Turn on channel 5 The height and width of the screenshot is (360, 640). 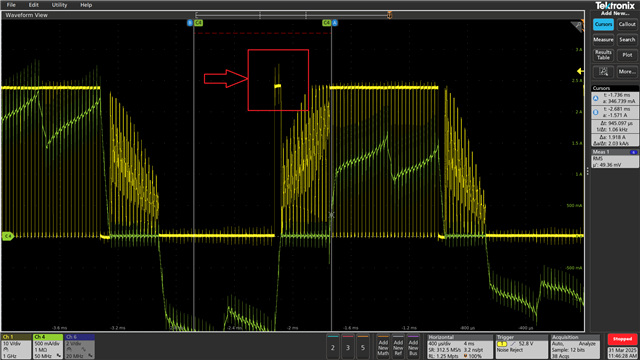coord(363,347)
